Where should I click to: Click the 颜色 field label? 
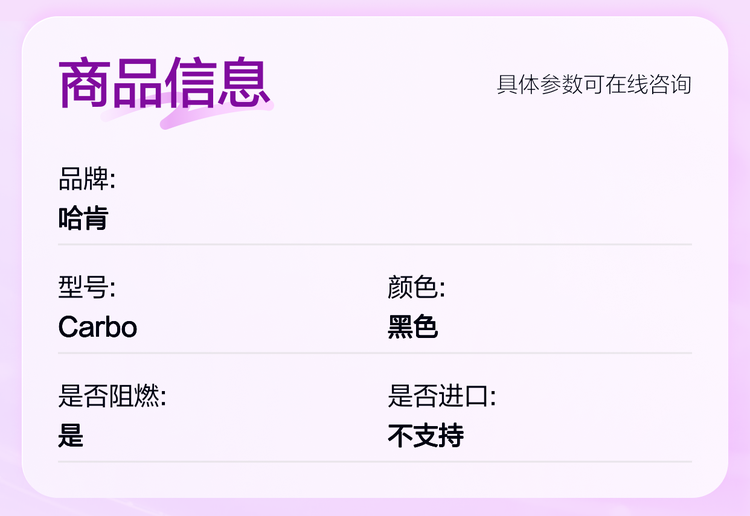(x=416, y=288)
